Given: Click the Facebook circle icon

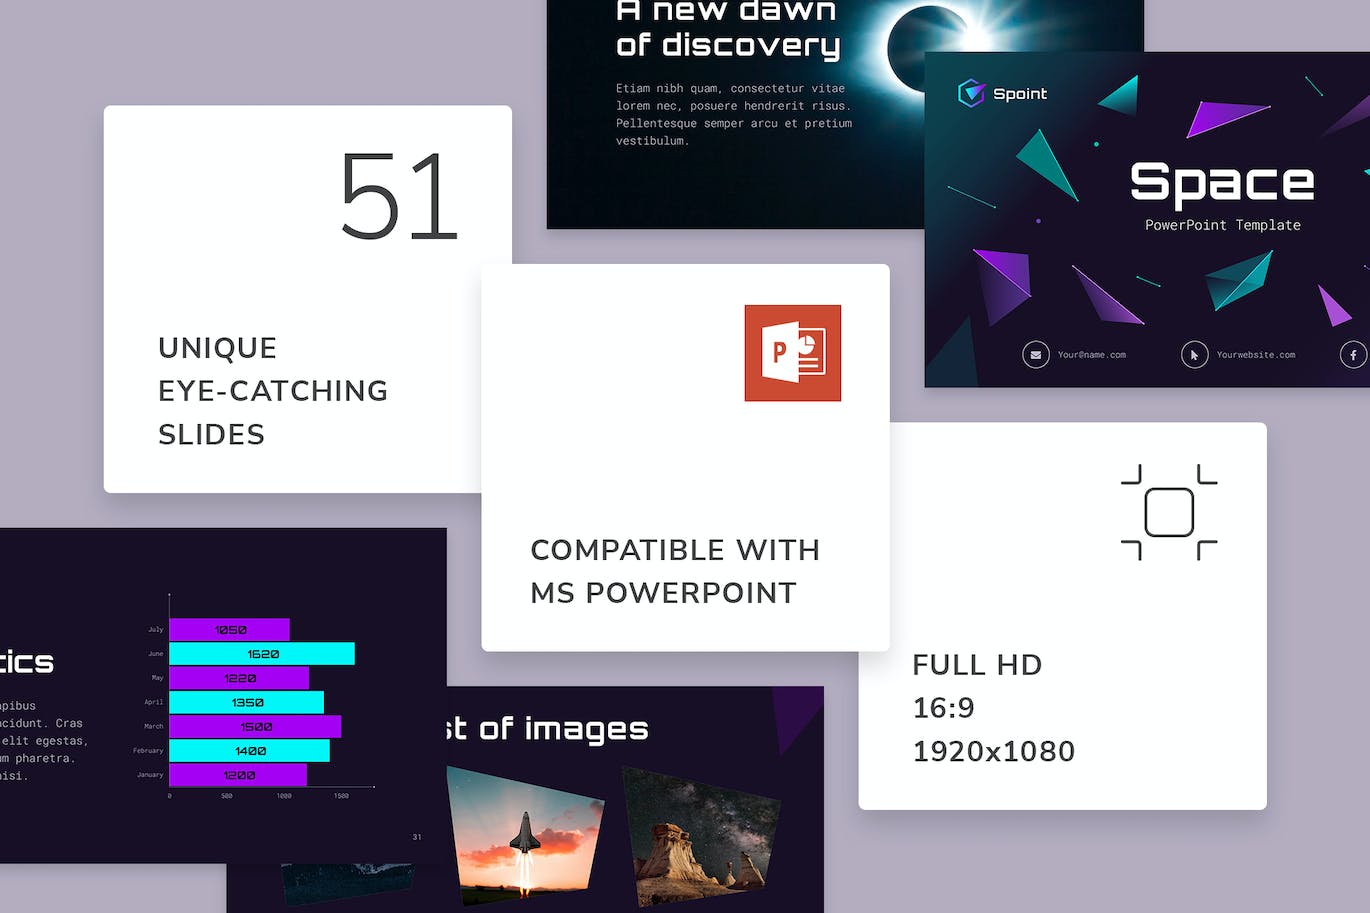Looking at the screenshot, I should coord(1353,355).
